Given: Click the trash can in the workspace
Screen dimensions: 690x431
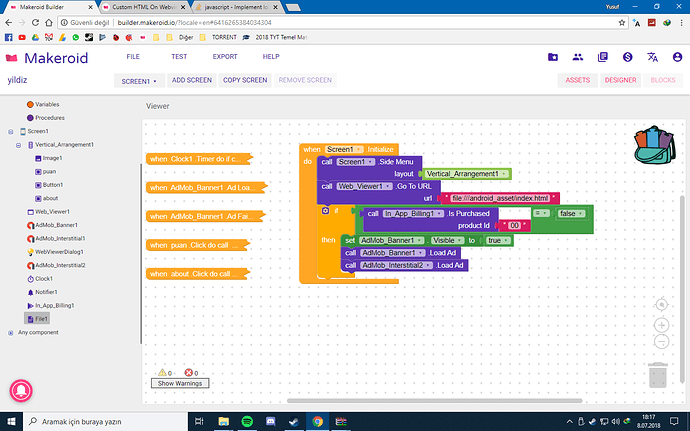Looking at the screenshot, I should [658, 376].
